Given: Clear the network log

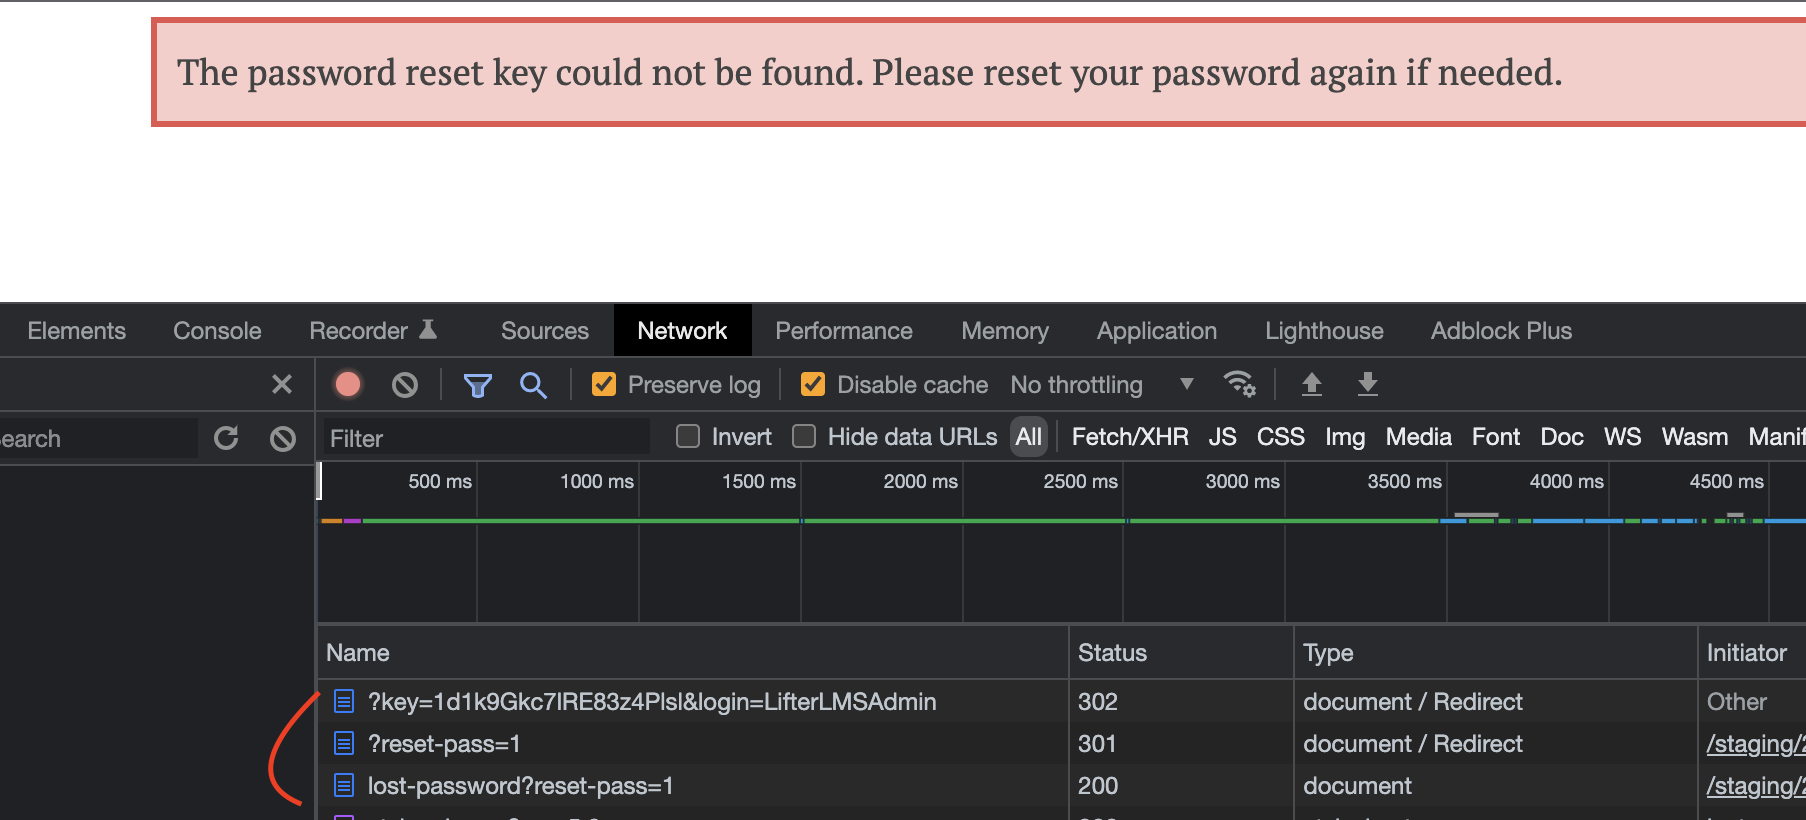Looking at the screenshot, I should tap(404, 384).
